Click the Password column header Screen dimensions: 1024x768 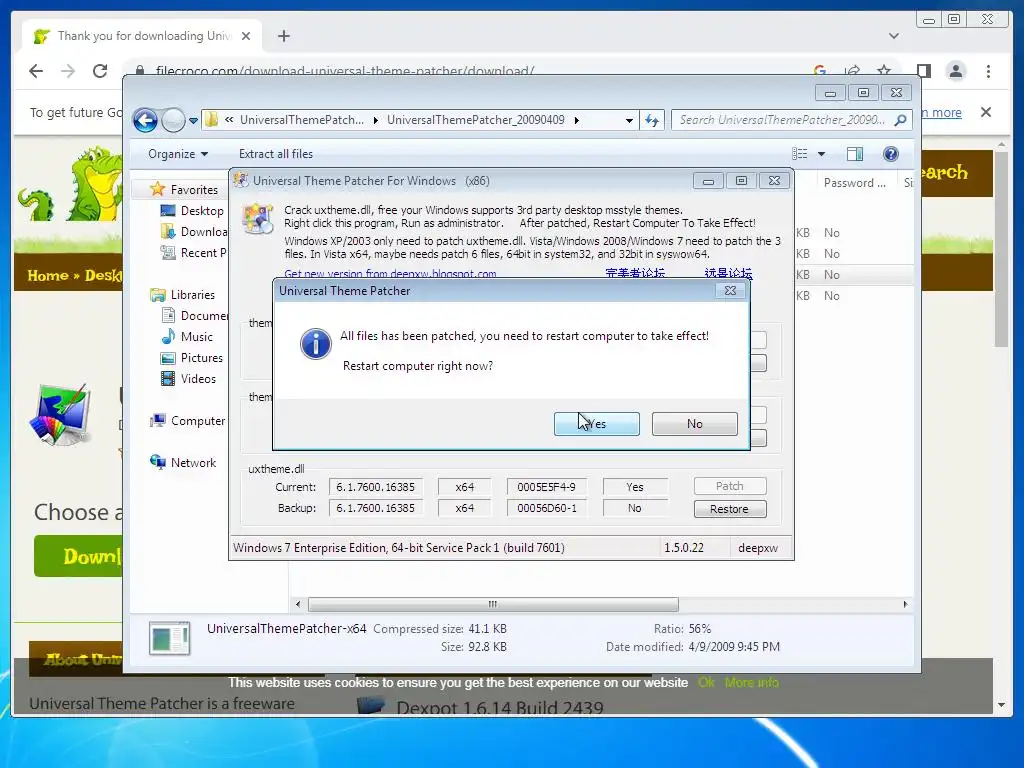[x=854, y=183]
